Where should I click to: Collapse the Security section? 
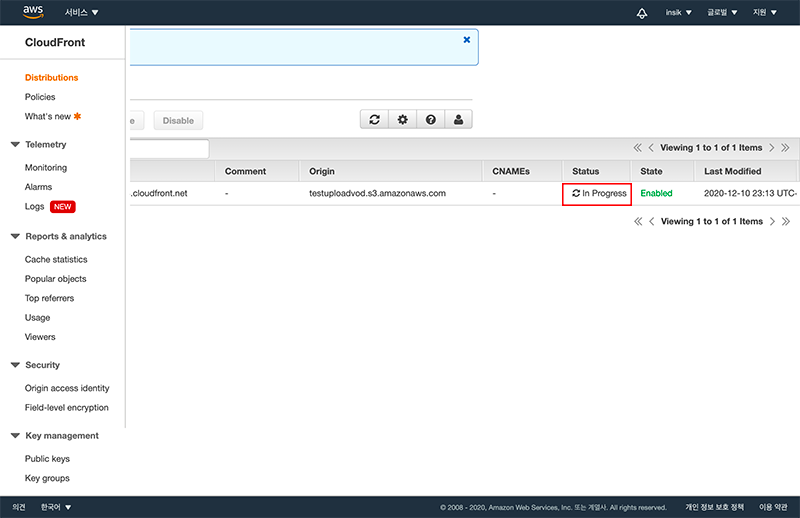[15, 365]
